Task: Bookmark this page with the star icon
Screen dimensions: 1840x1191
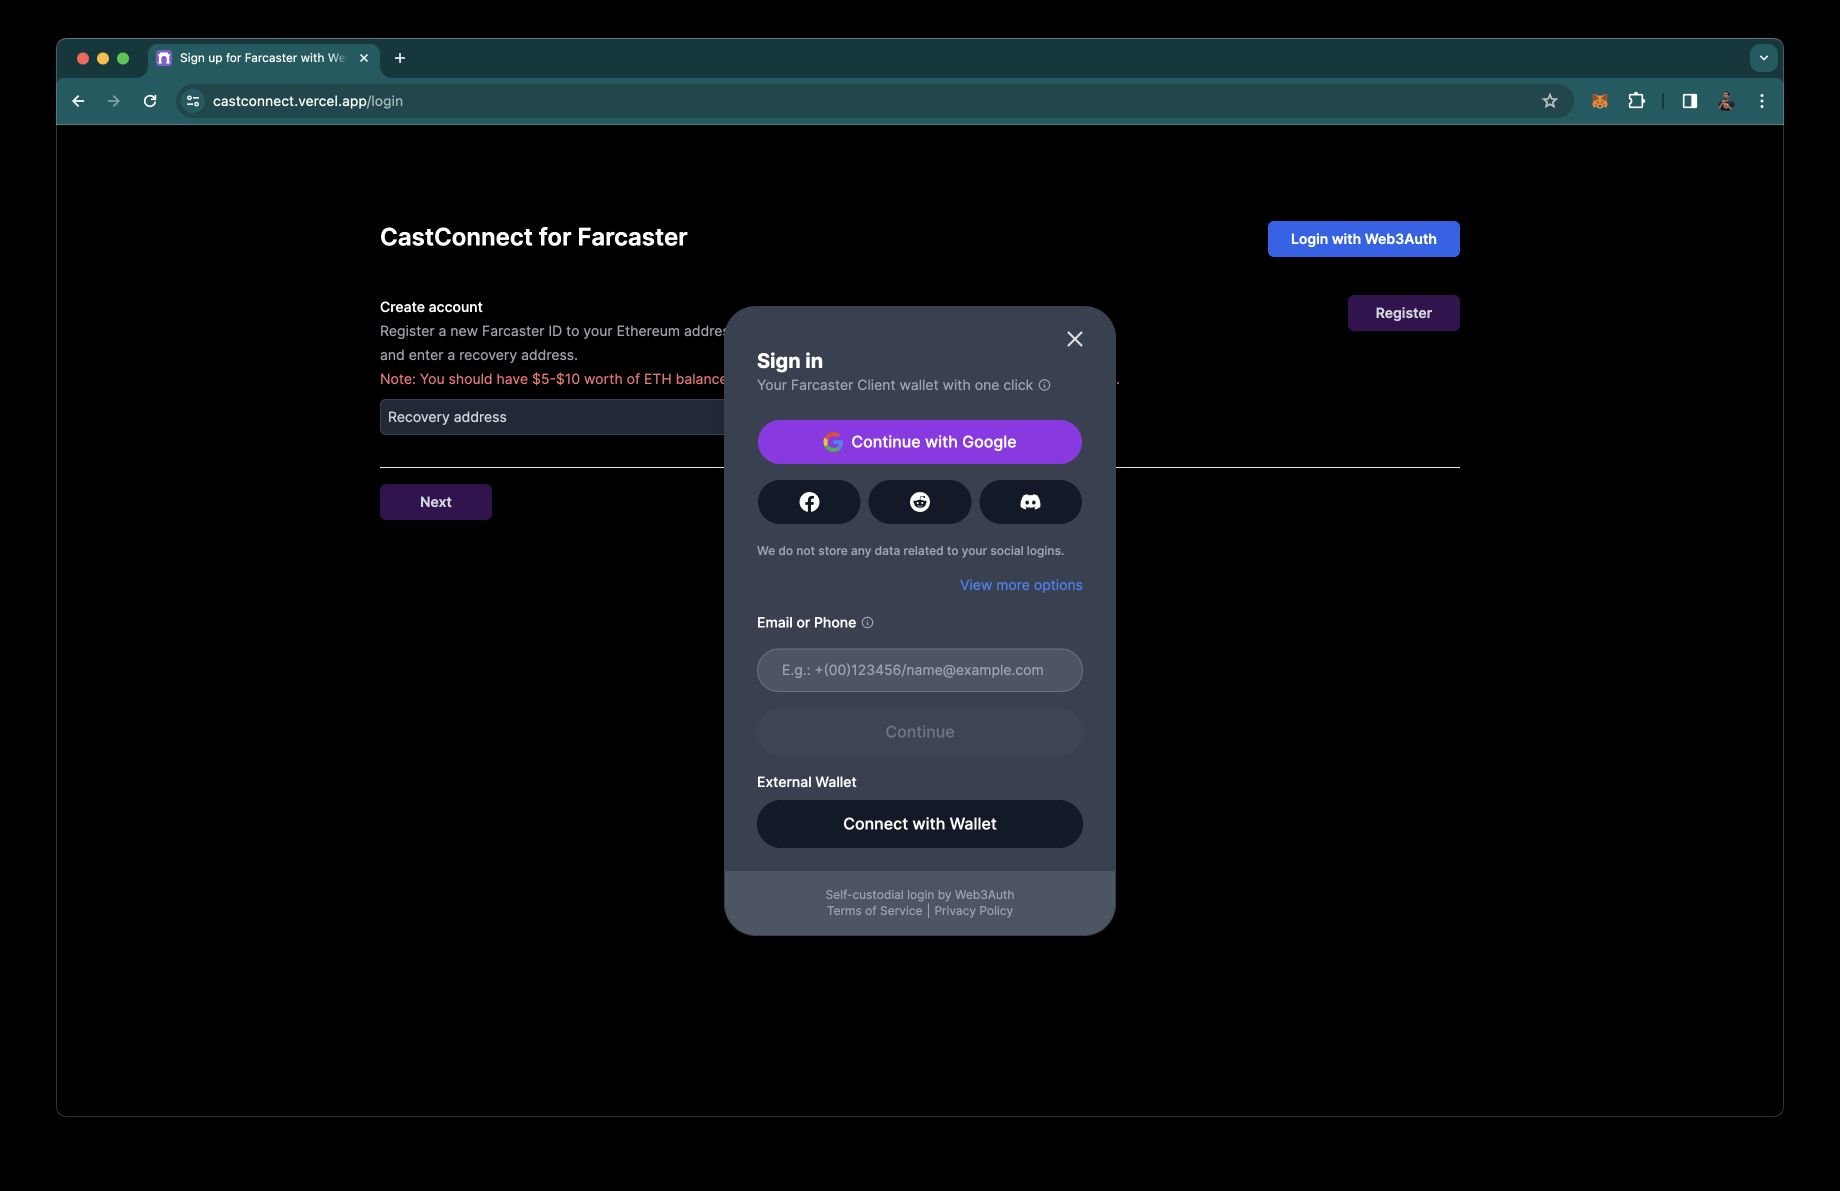Action: tap(1550, 101)
